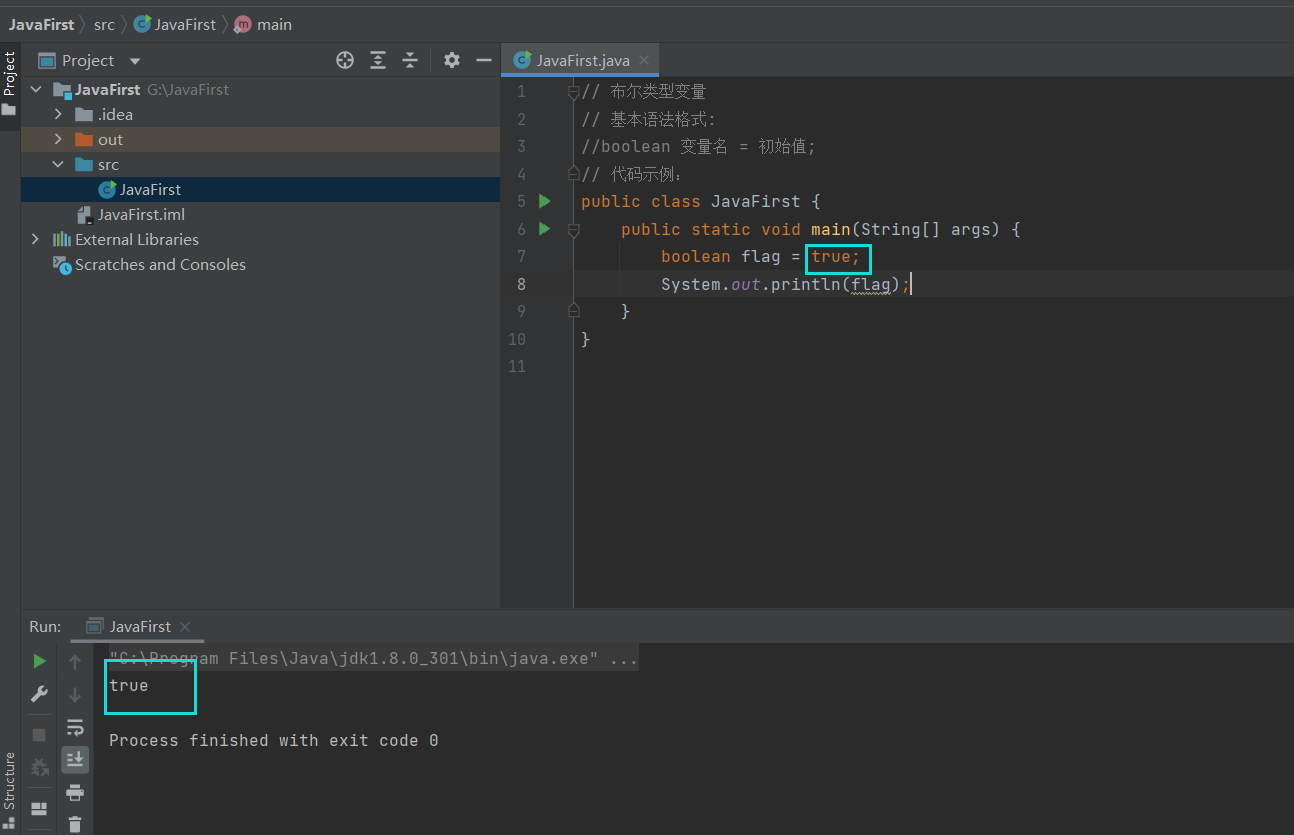
Task: Fold comment block at line 1
Action: pos(573,92)
